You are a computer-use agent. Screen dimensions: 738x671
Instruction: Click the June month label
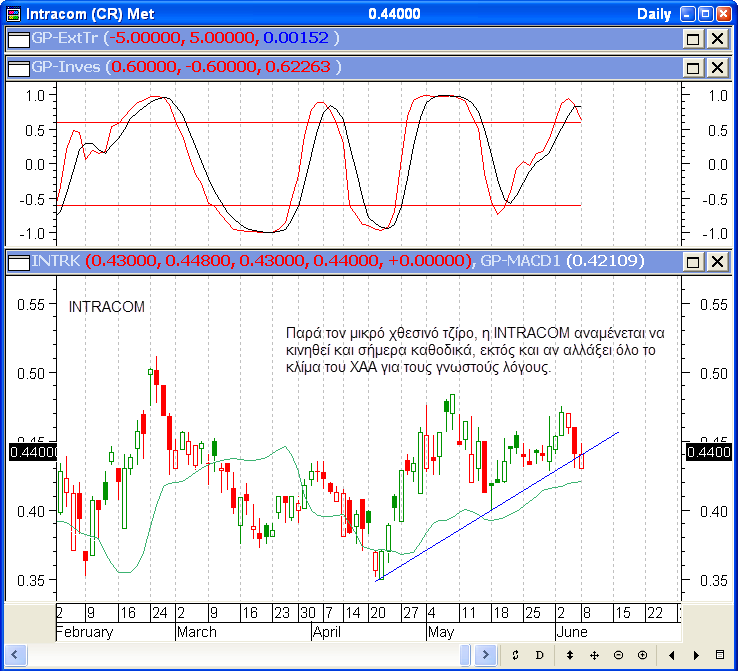(572, 632)
